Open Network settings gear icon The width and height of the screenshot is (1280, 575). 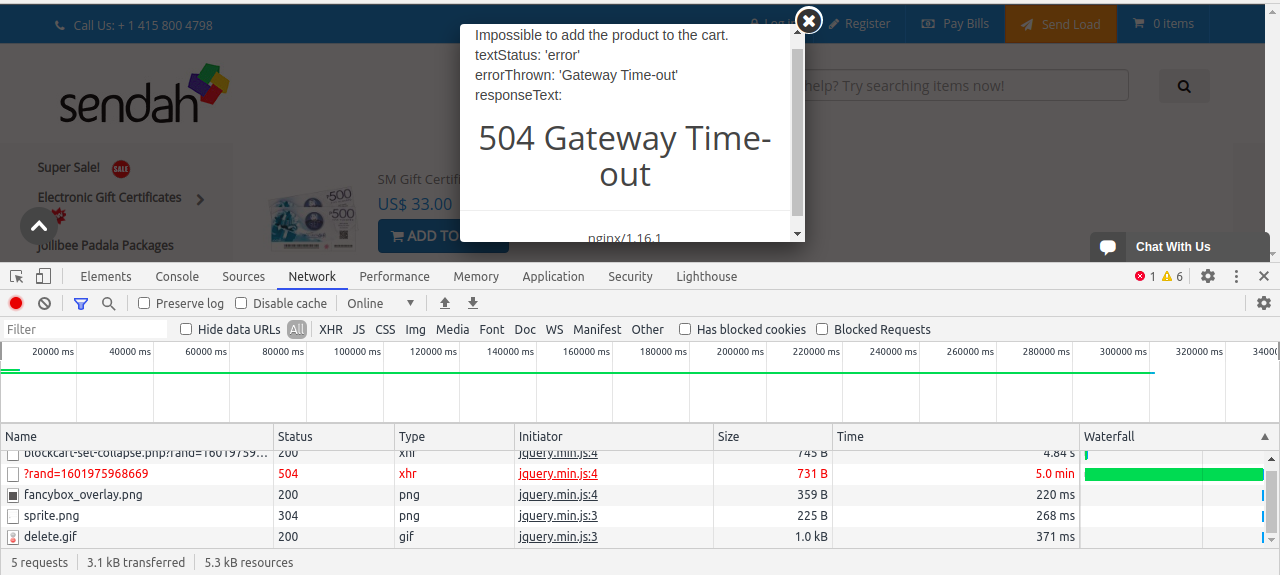(1264, 303)
